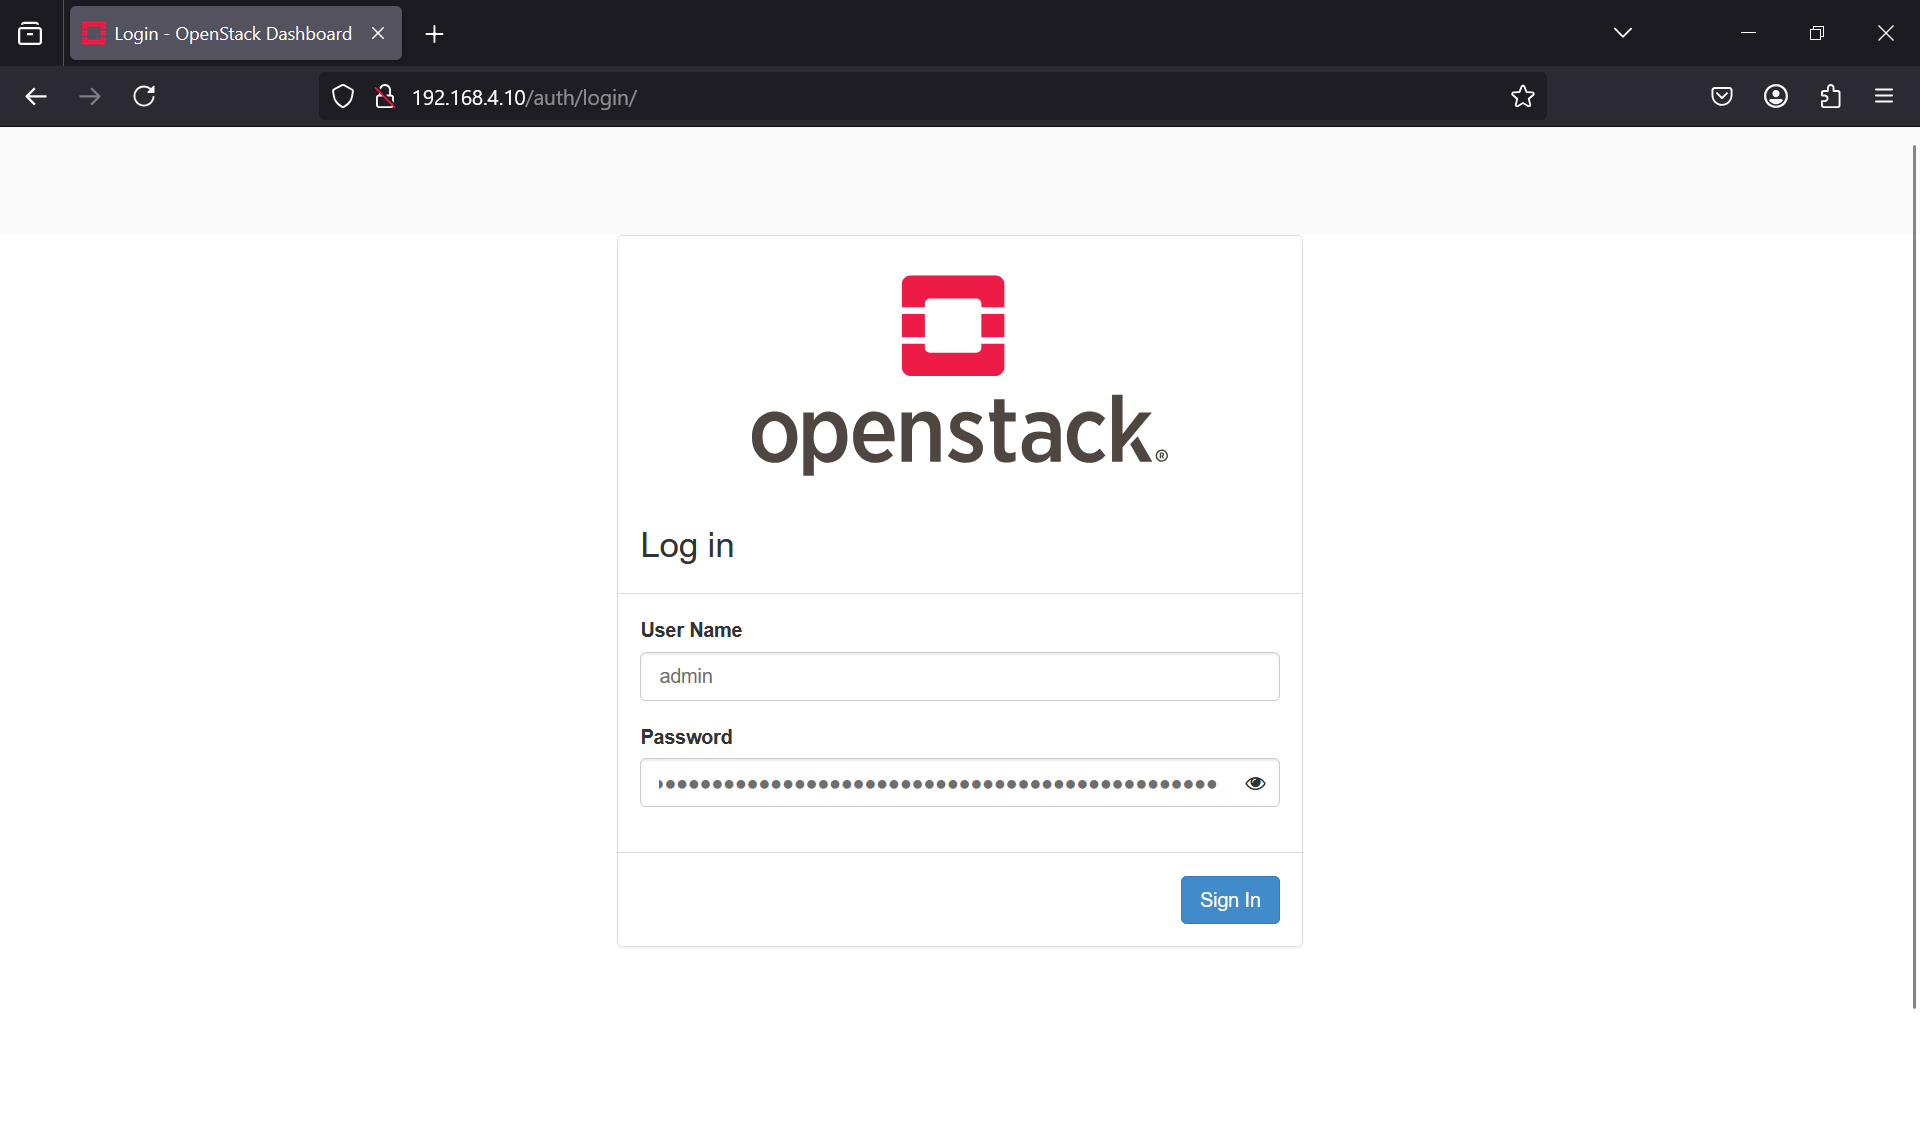Bookmark this page with the star
Image resolution: width=1920 pixels, height=1128 pixels.
point(1522,97)
